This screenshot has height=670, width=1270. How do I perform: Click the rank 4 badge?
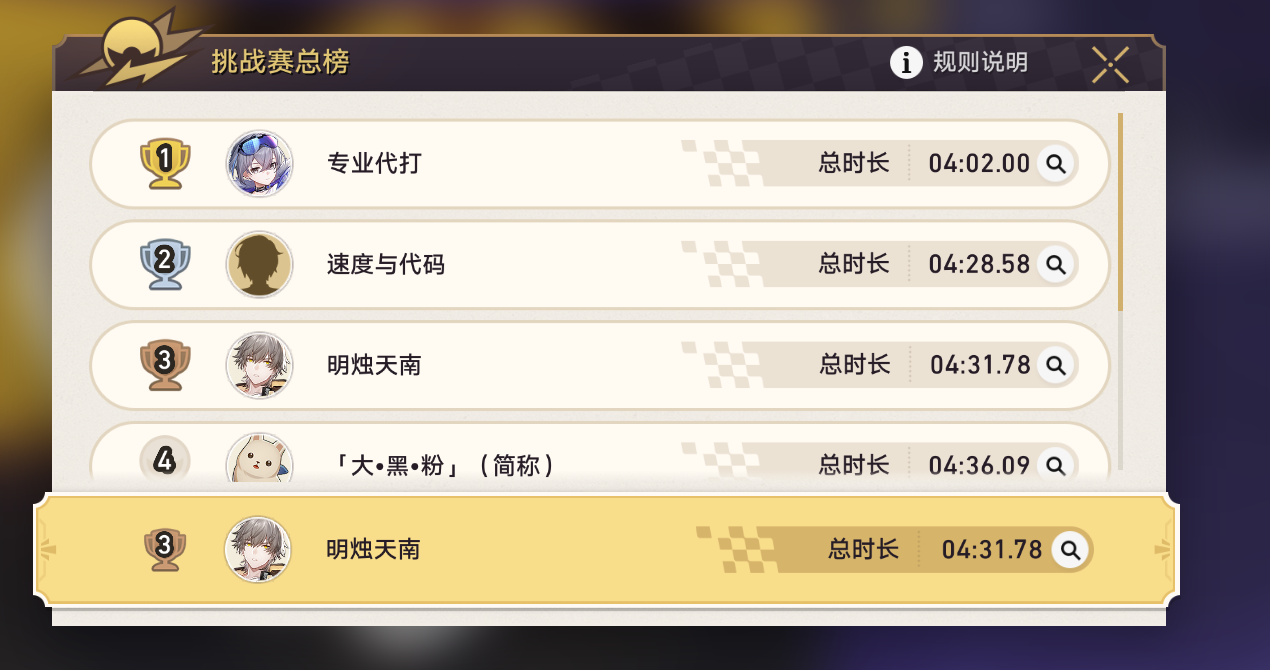pyautogui.click(x=165, y=460)
